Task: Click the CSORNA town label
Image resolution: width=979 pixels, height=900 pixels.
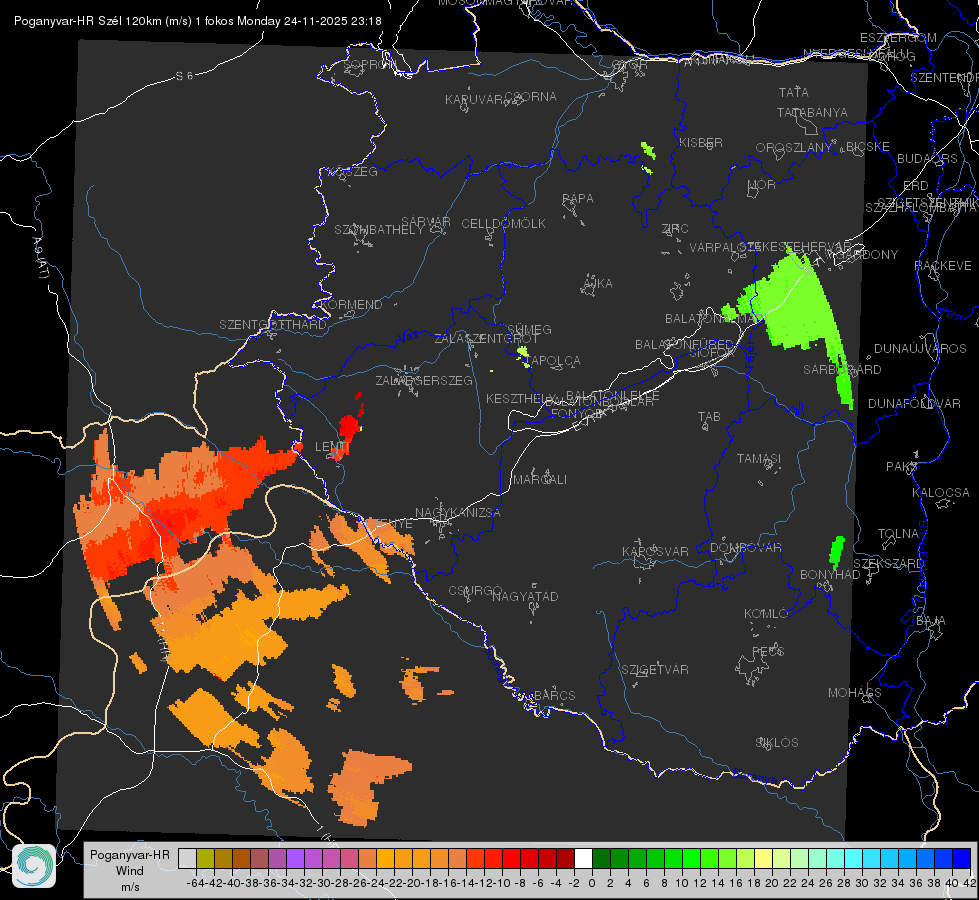Action: (x=531, y=97)
